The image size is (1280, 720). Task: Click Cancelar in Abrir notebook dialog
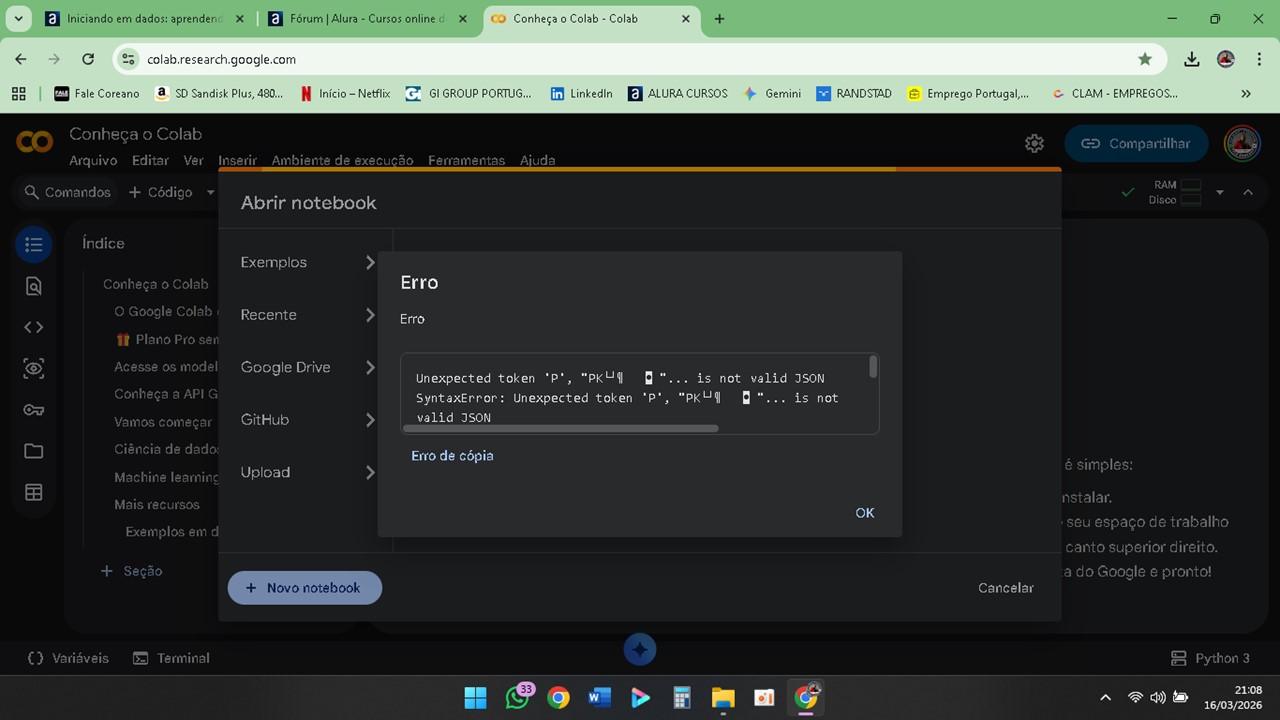1005,588
